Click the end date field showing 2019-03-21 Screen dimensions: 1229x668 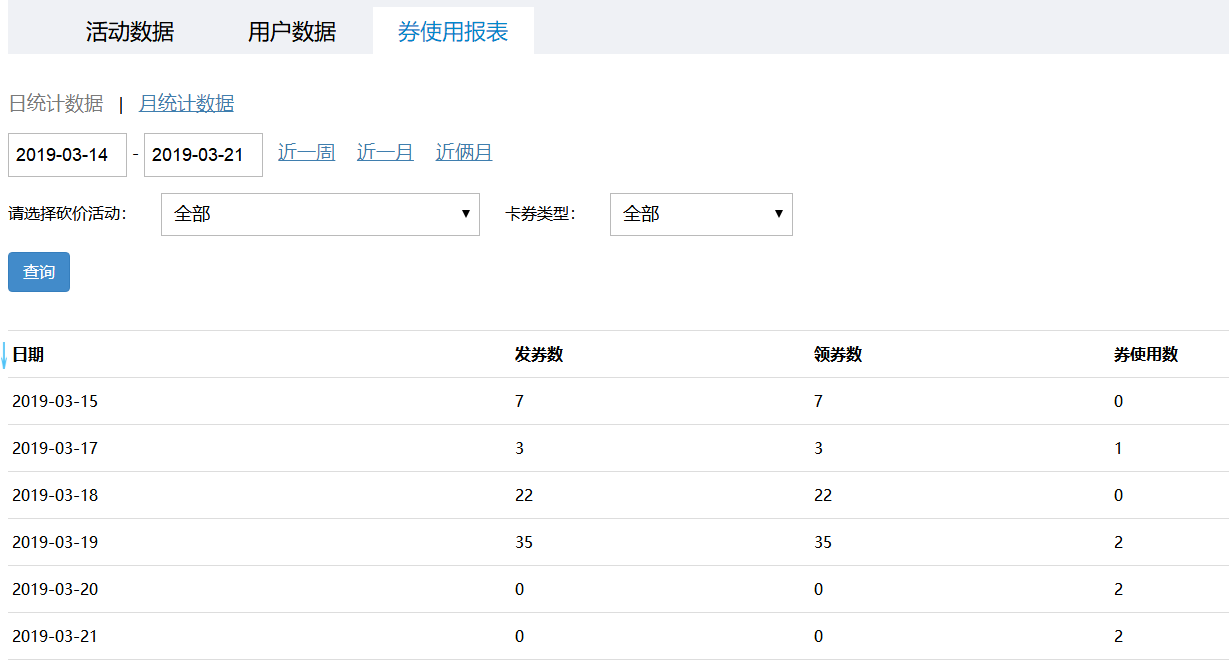tap(203, 155)
